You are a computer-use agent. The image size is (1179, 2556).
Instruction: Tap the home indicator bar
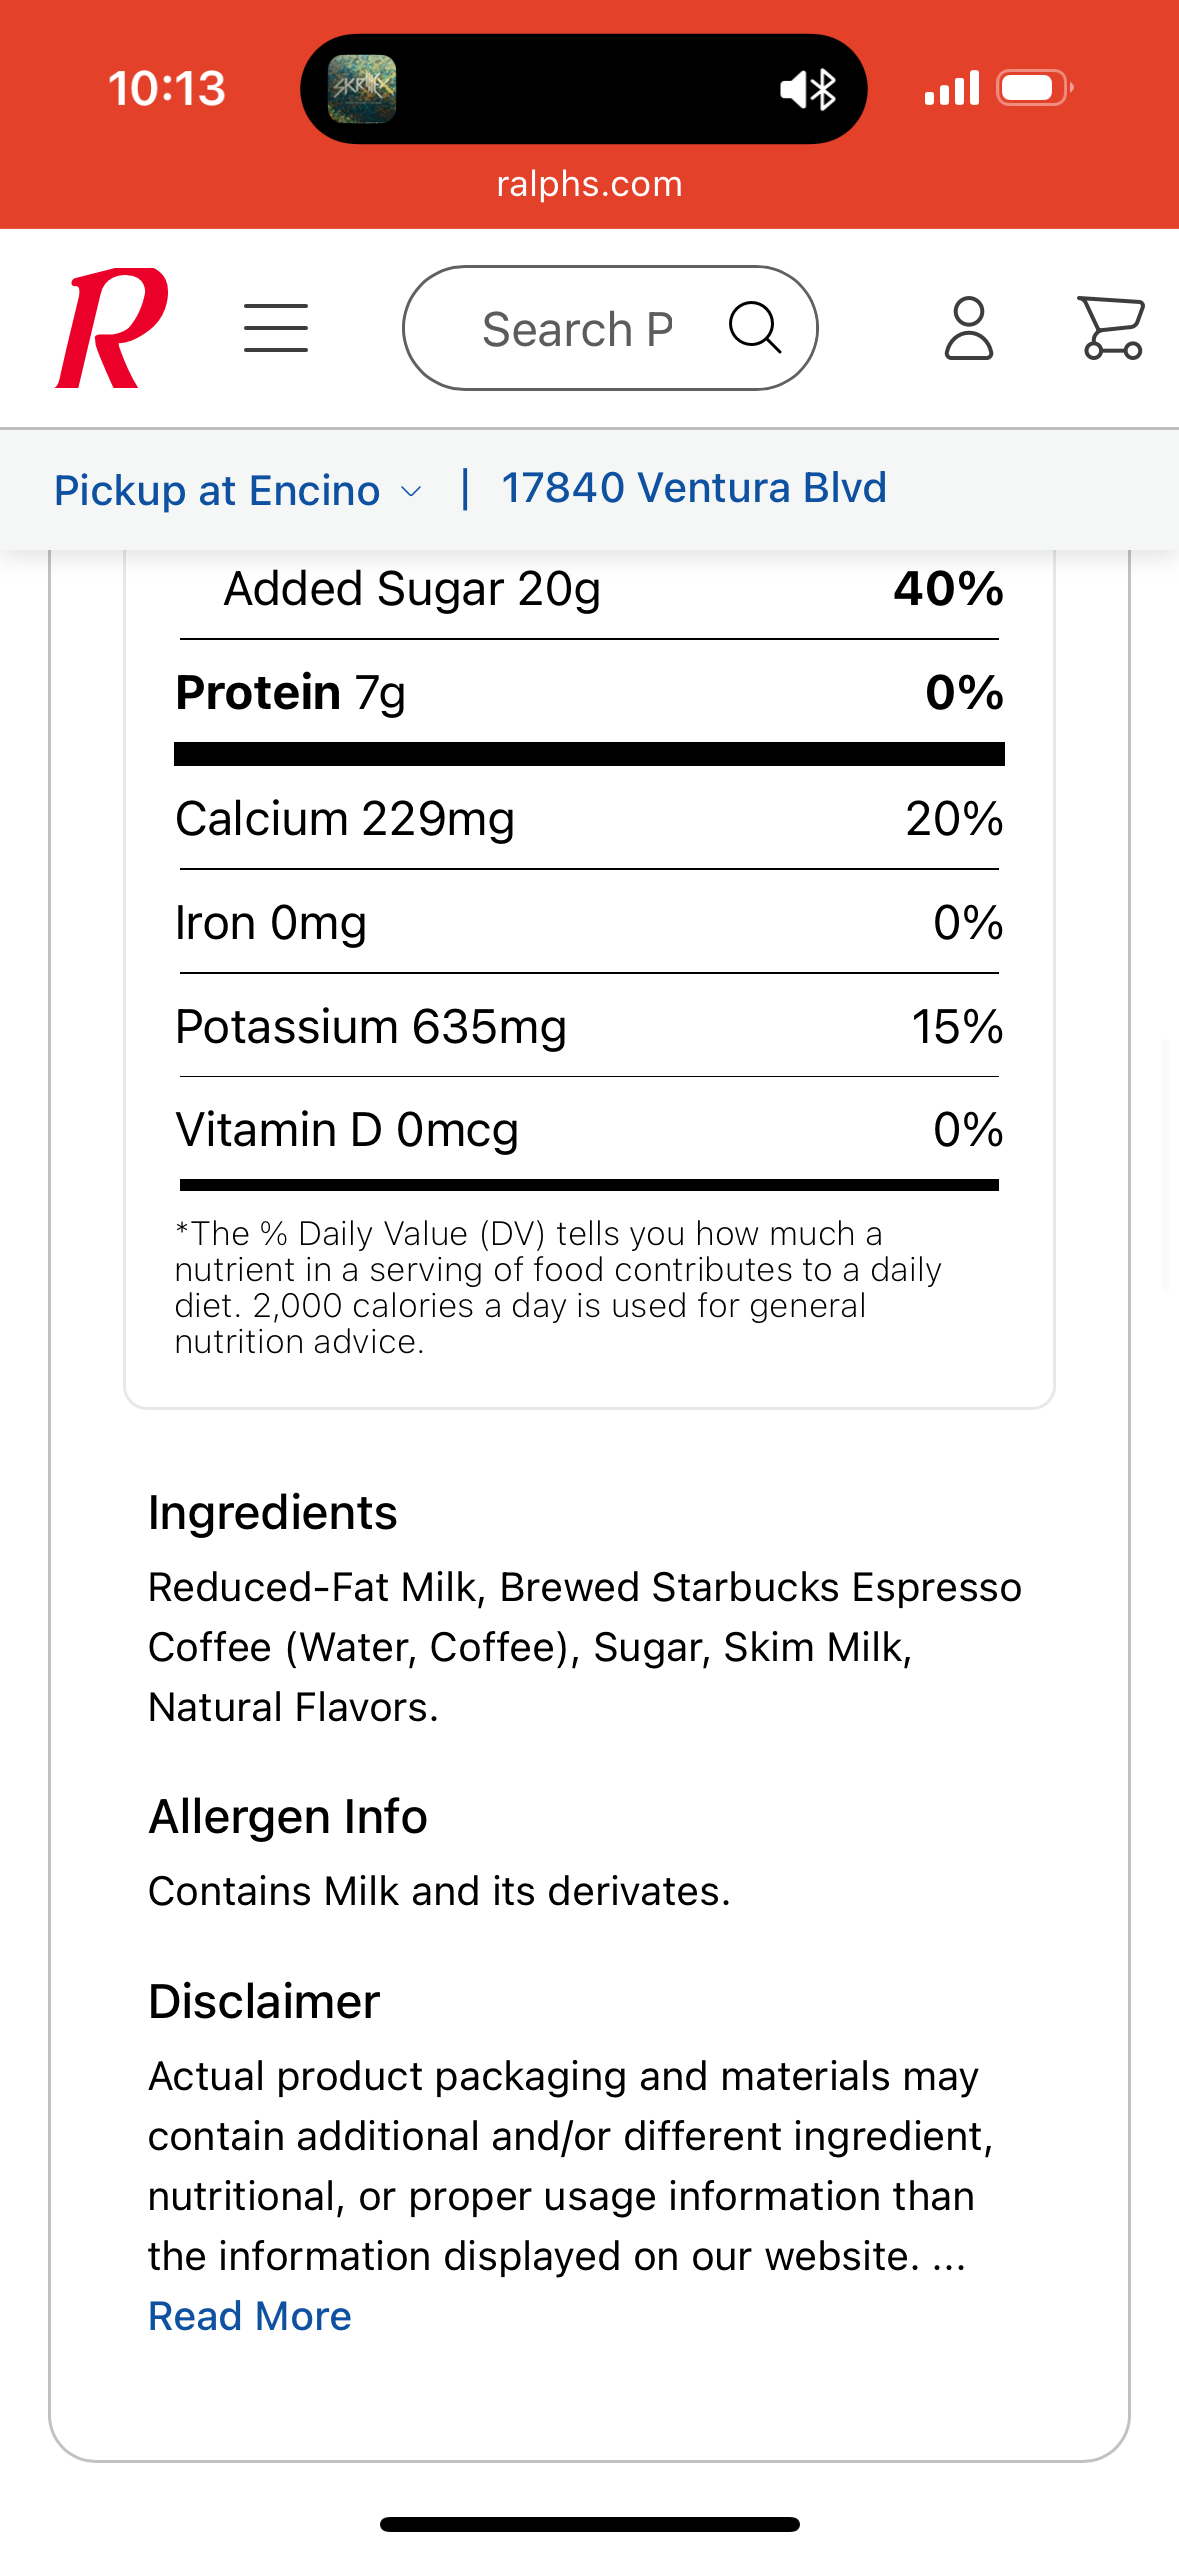(589, 2524)
